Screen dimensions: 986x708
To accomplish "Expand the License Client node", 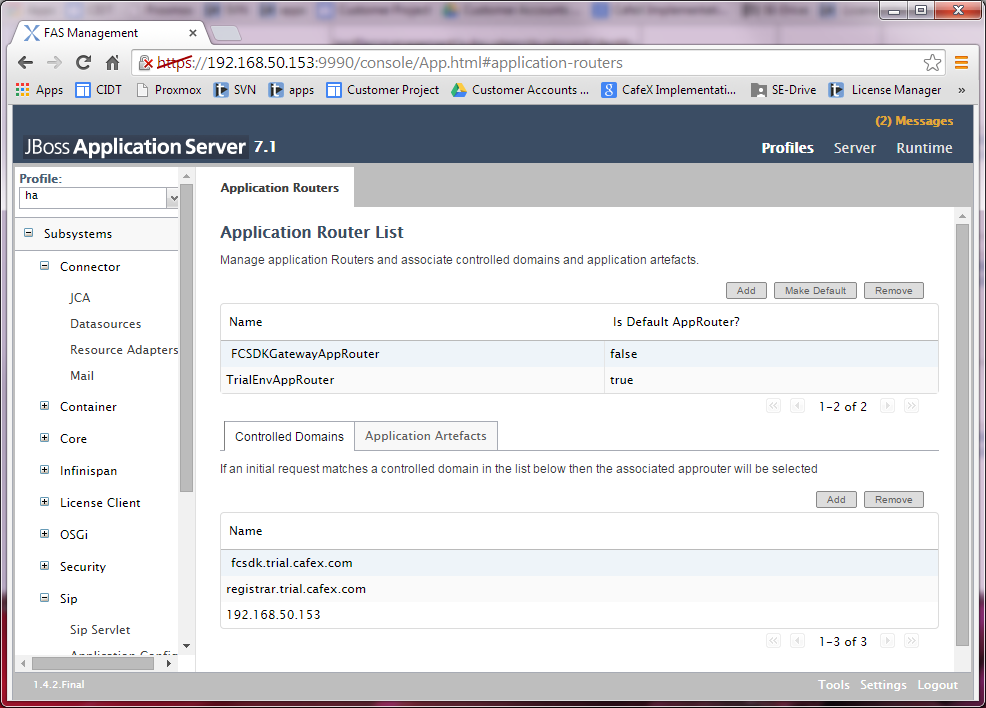I will pyautogui.click(x=45, y=502).
